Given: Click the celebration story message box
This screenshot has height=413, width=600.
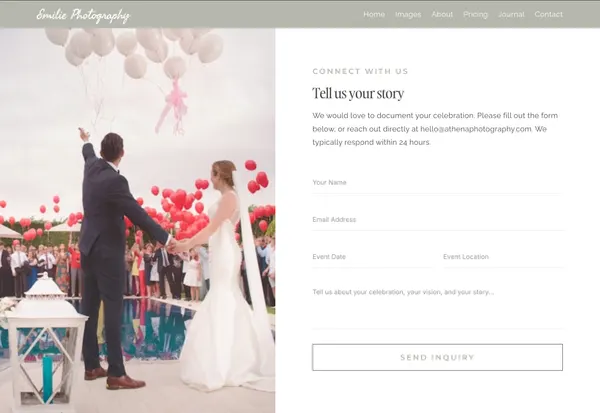Looking at the screenshot, I should (437, 306).
